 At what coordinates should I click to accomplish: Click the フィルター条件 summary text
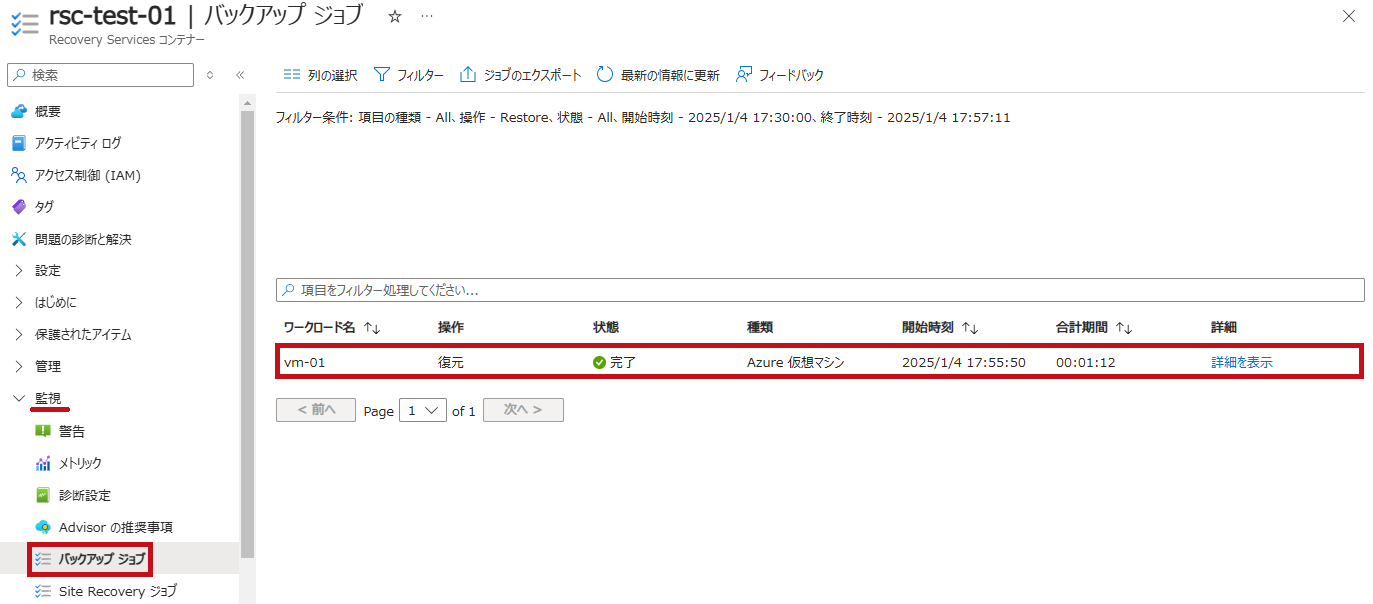click(643, 117)
